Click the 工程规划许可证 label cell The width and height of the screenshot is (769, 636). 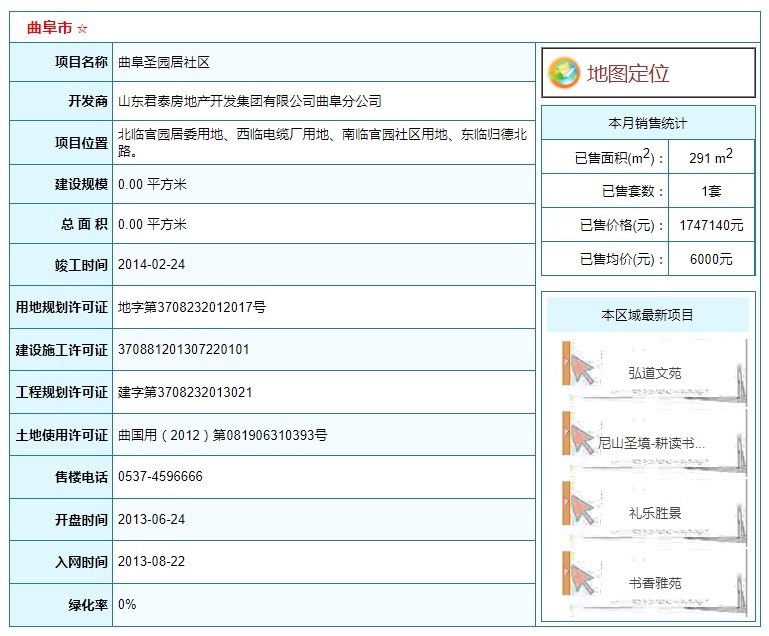61,392
